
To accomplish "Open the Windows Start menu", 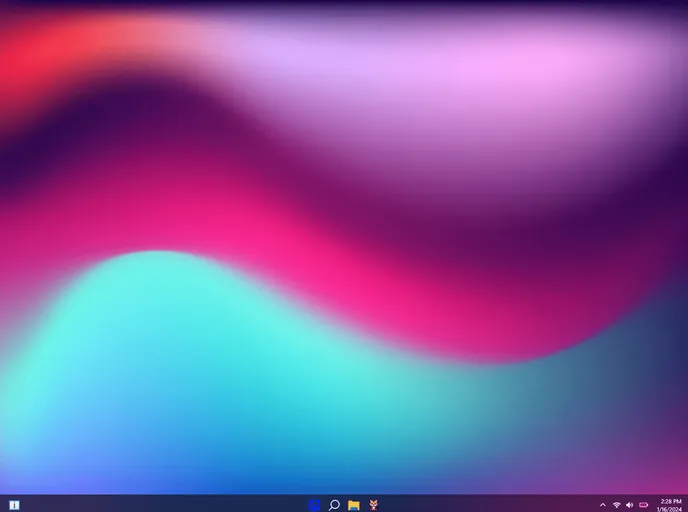I will (x=315, y=505).
